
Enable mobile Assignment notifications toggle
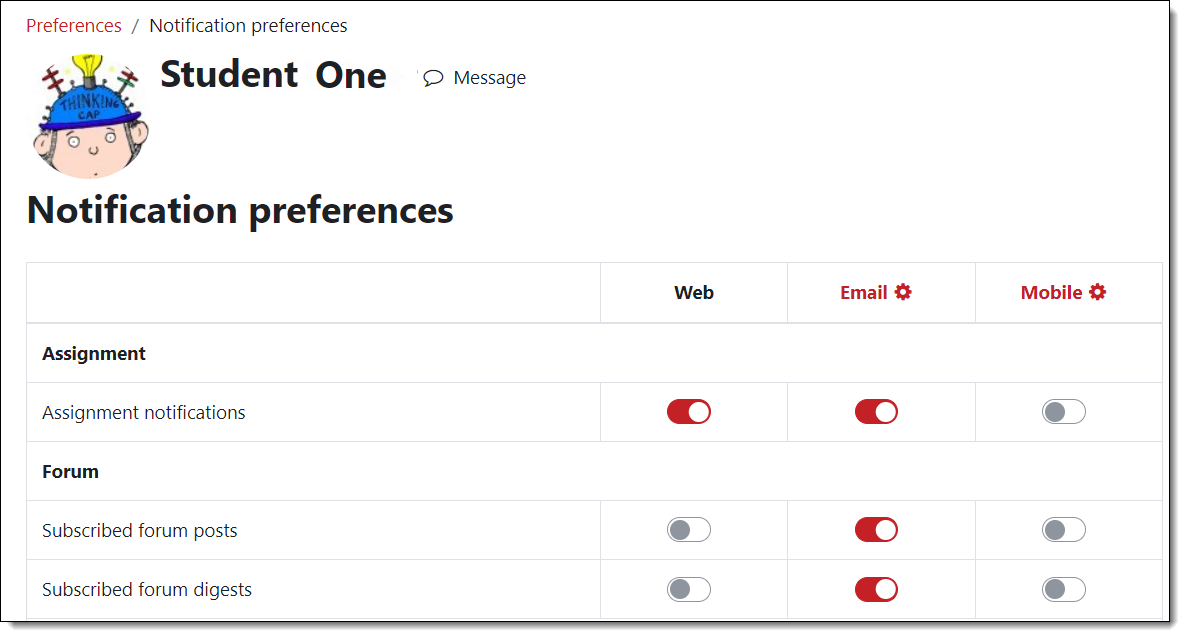pos(1063,411)
